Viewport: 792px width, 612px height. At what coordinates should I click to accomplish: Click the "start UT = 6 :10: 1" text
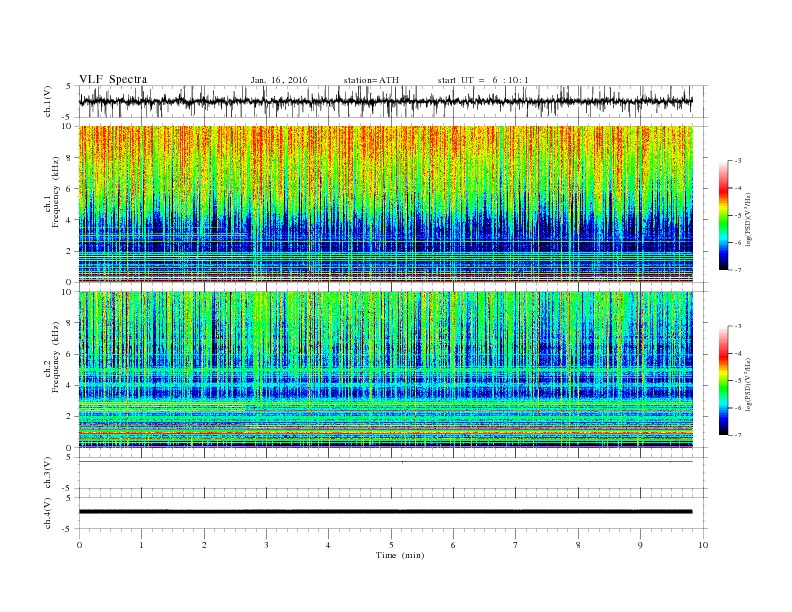[x=483, y=80]
